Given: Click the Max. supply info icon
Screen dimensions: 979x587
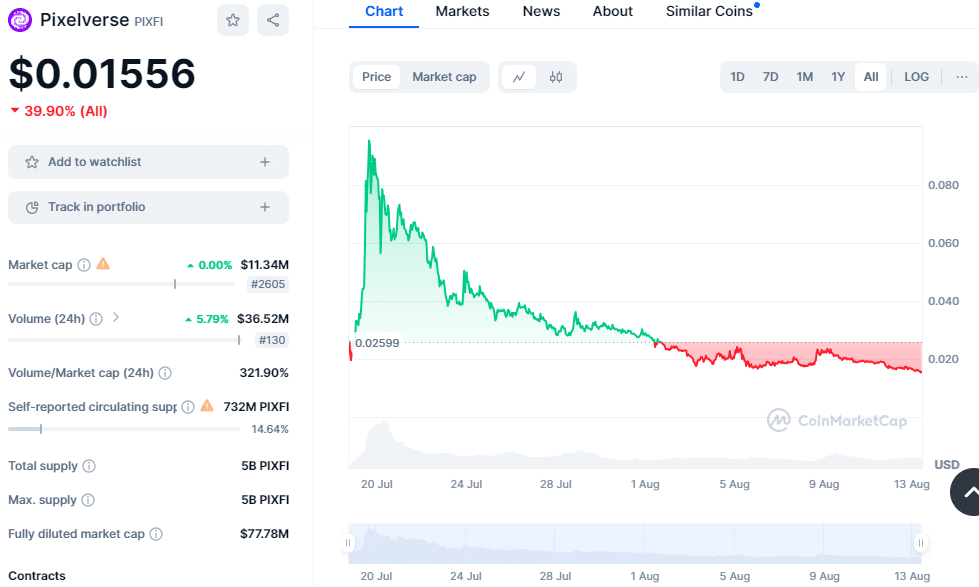Looking at the screenshot, I should click(88, 500).
